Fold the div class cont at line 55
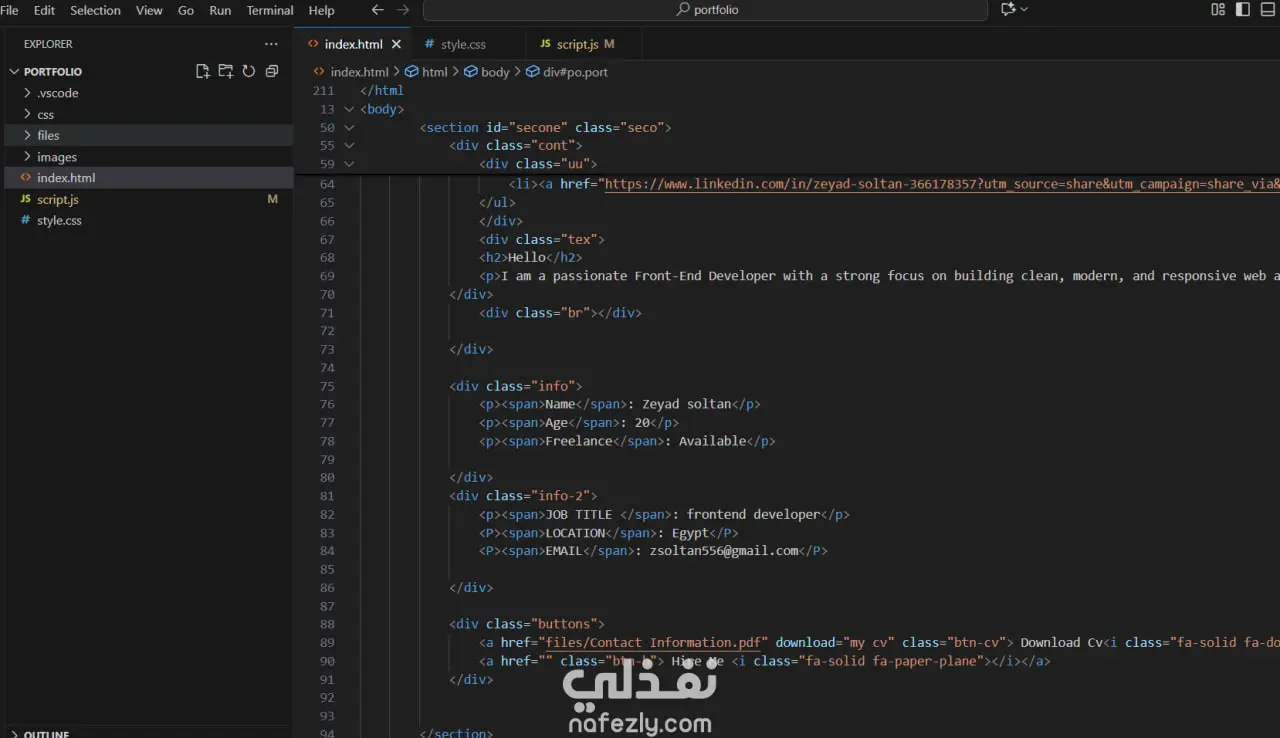 point(349,146)
